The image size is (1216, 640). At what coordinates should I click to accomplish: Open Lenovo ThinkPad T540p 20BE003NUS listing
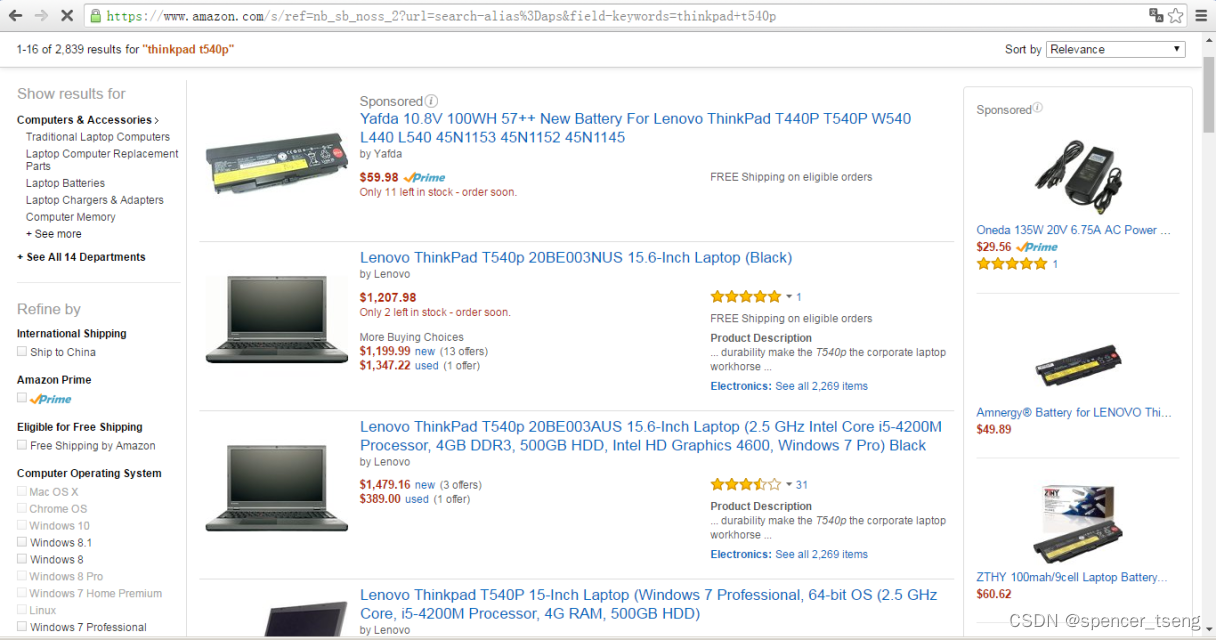[576, 257]
